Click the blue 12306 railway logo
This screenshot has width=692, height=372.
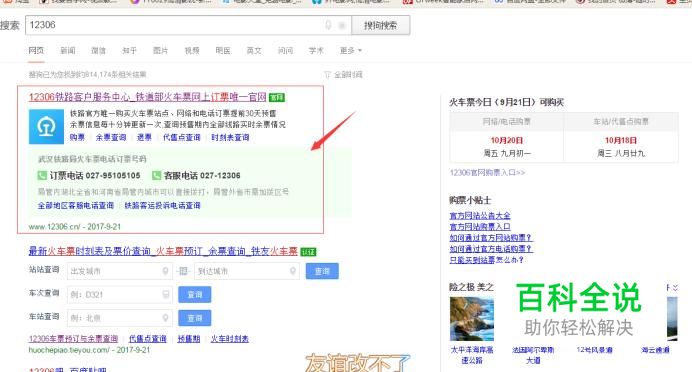point(46,127)
